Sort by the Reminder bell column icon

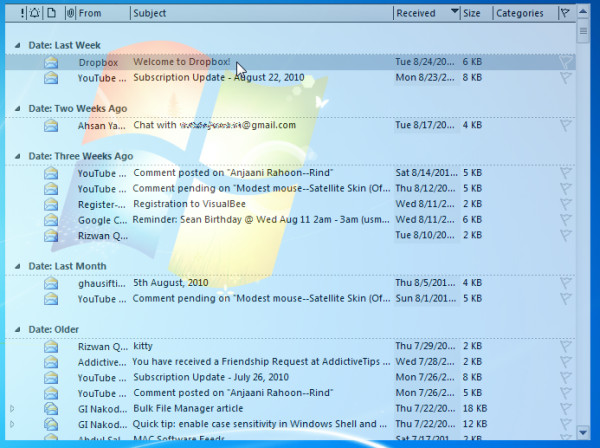35,13
